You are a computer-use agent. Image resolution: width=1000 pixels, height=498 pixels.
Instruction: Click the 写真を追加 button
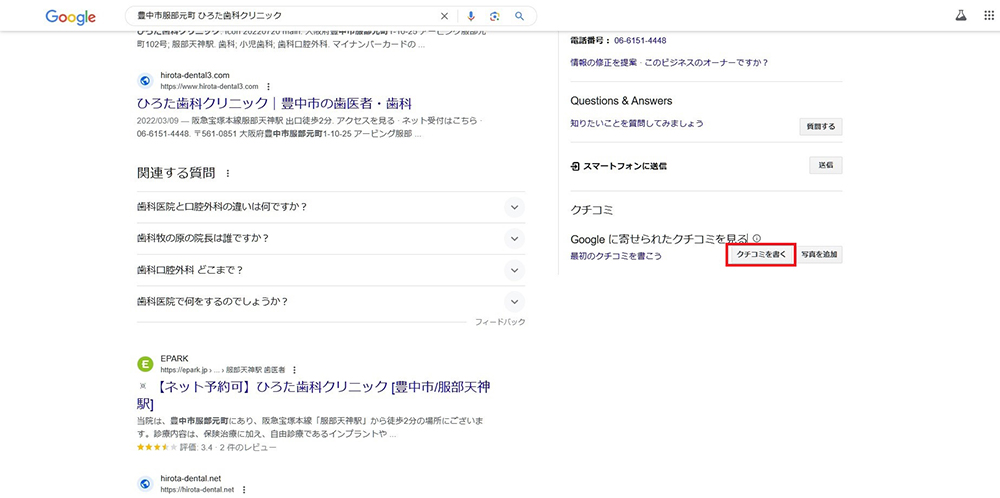click(821, 255)
